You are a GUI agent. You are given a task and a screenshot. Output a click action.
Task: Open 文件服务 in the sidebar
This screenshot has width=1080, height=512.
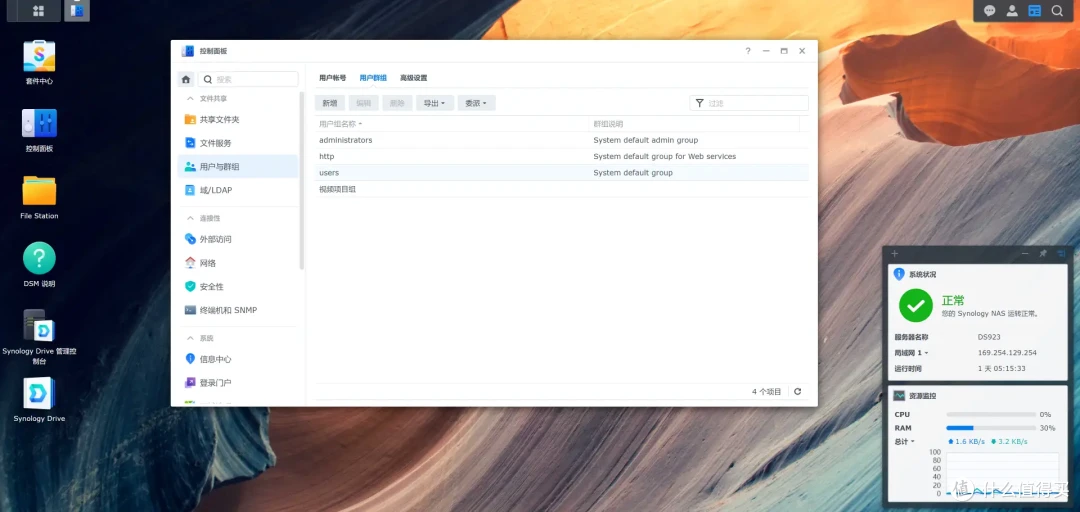pos(238,143)
